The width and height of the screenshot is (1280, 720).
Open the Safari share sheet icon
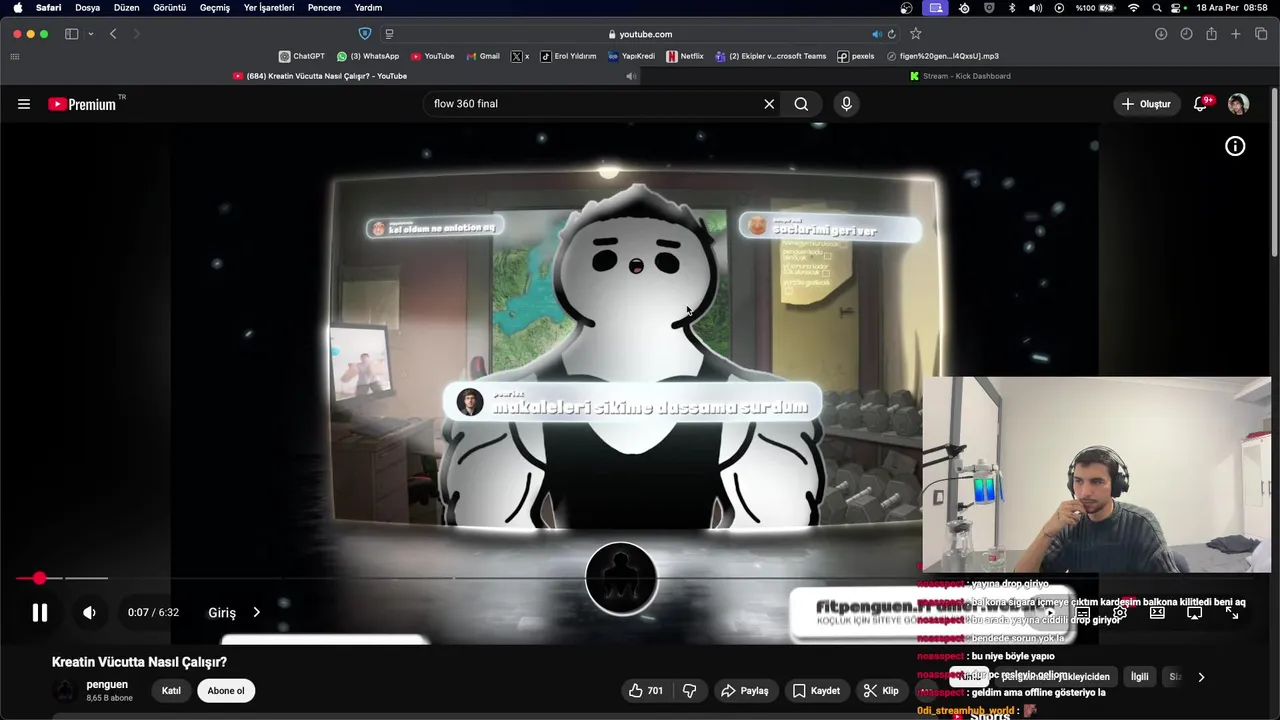click(x=1211, y=34)
